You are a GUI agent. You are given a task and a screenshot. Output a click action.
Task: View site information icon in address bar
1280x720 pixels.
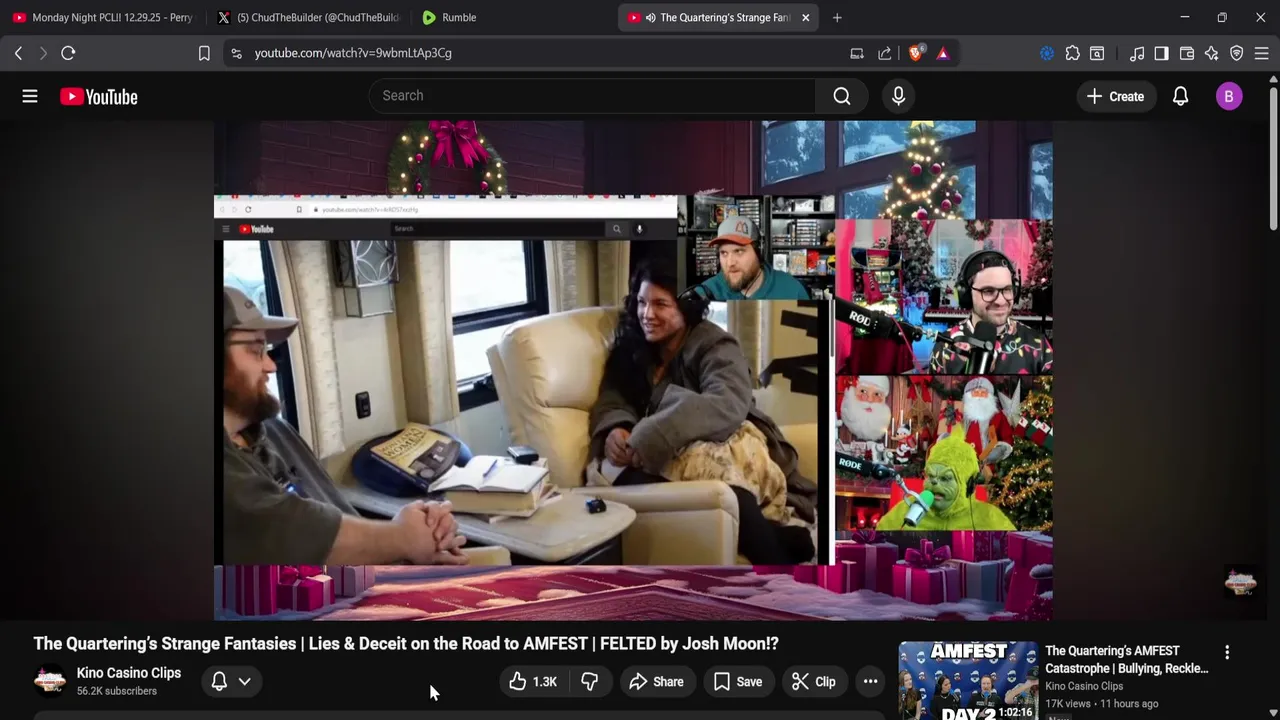point(236,53)
